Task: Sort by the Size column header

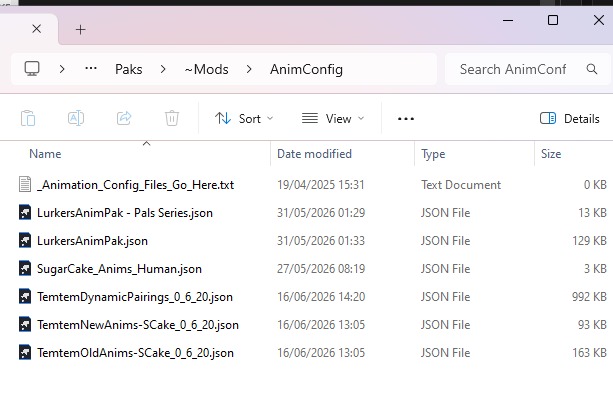Action: [x=551, y=154]
